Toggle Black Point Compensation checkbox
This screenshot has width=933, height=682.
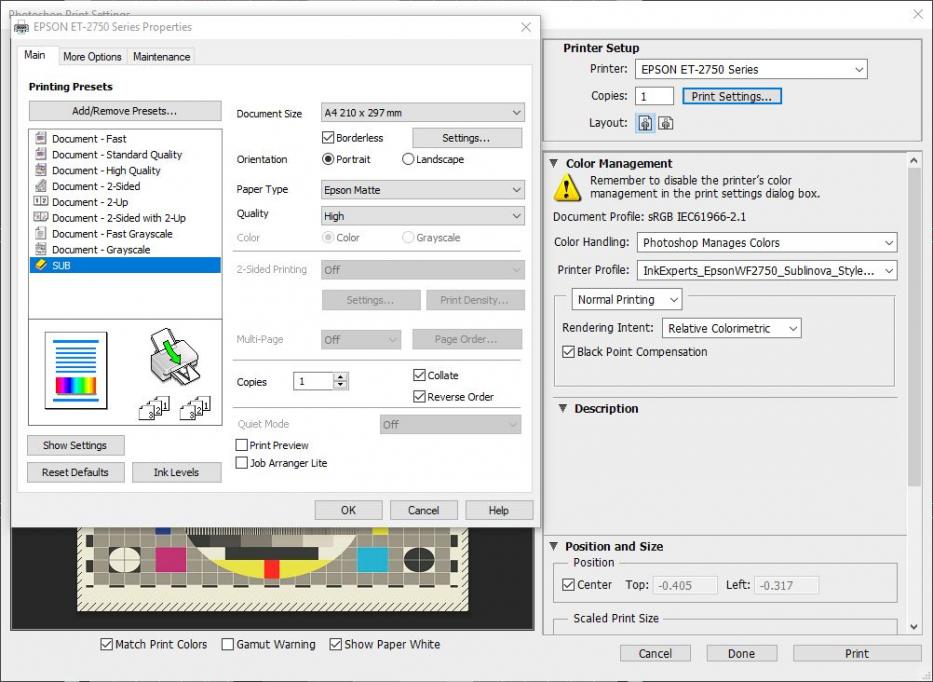click(x=568, y=352)
